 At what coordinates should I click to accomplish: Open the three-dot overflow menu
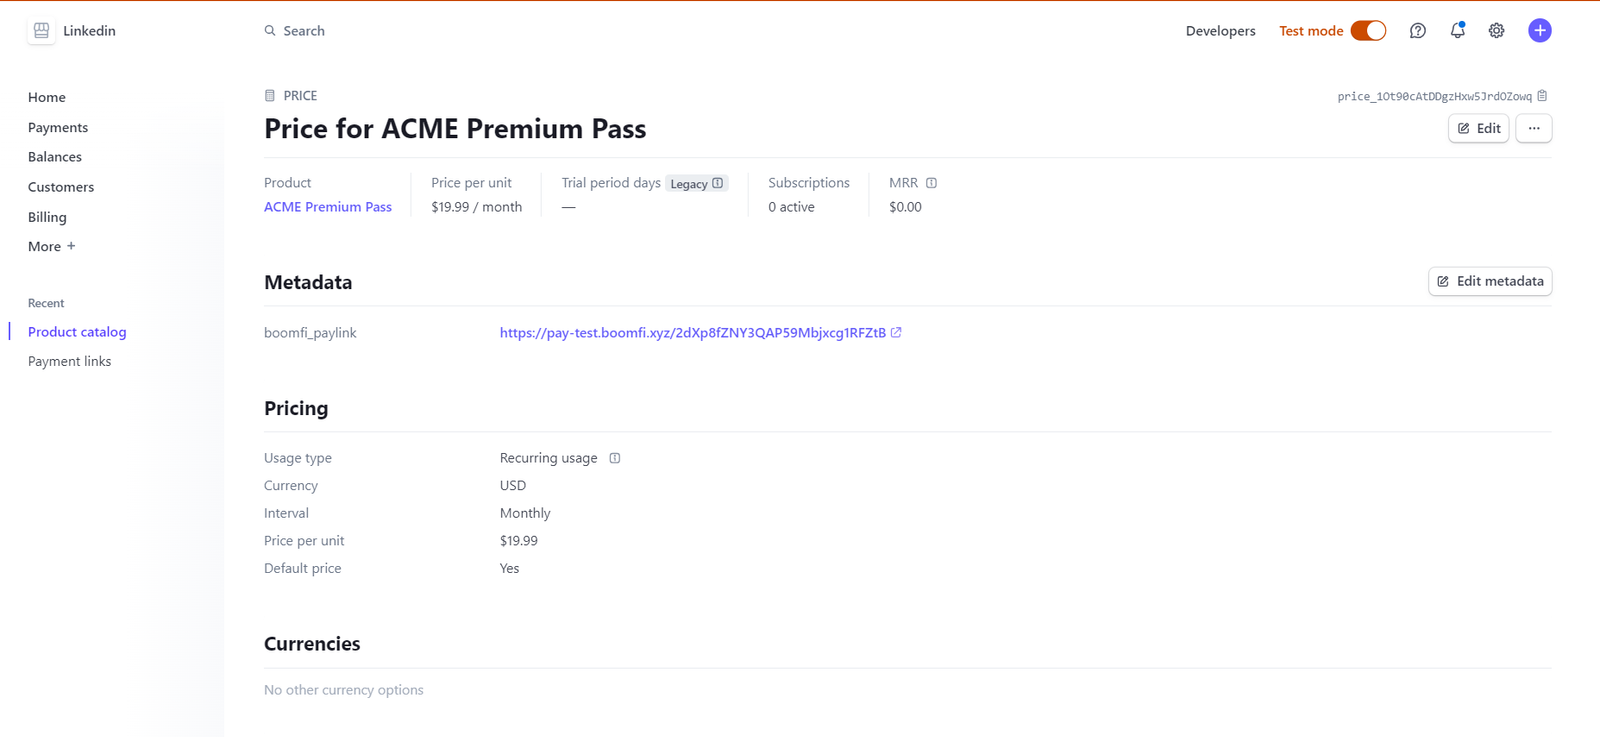(1533, 128)
